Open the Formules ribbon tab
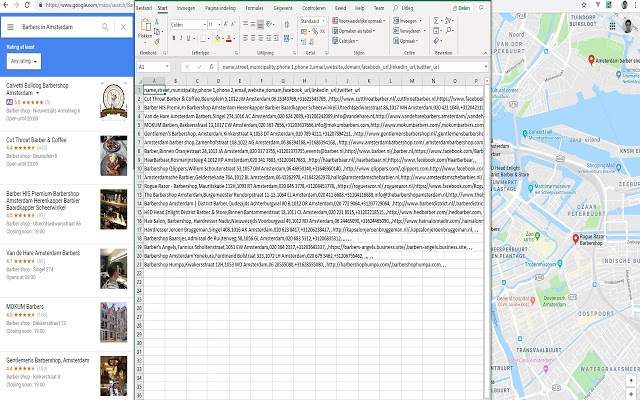Screen dimensions: 640x400 click(255, 6)
